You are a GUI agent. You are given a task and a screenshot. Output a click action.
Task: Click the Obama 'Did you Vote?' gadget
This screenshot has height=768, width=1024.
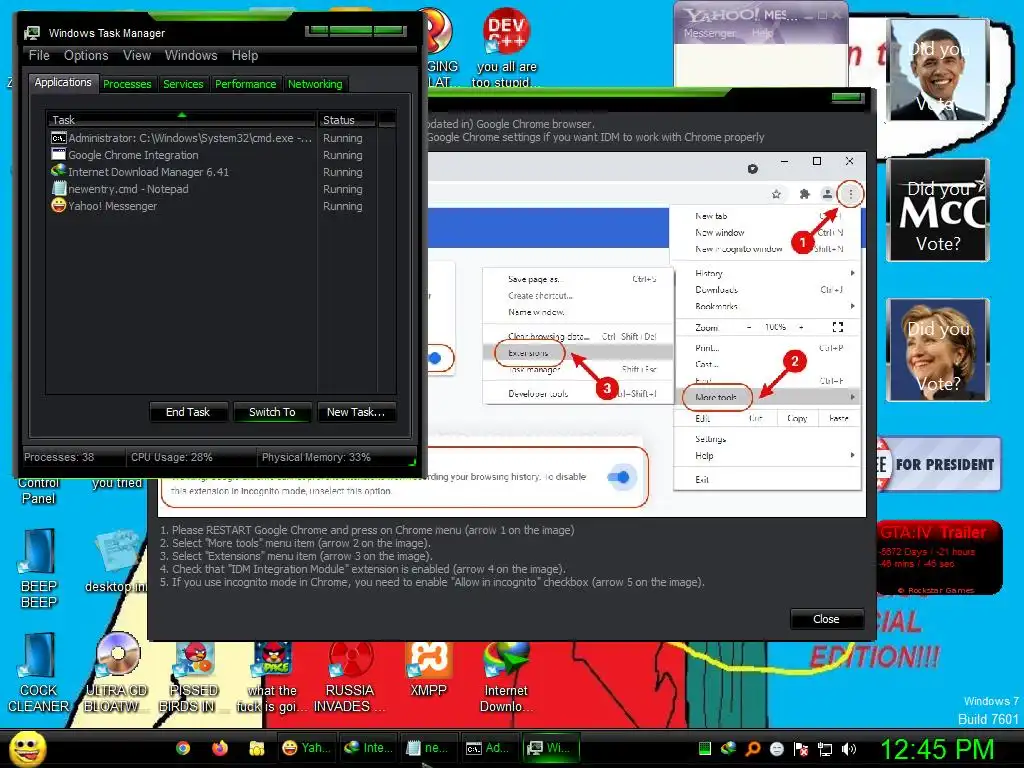coord(938,70)
